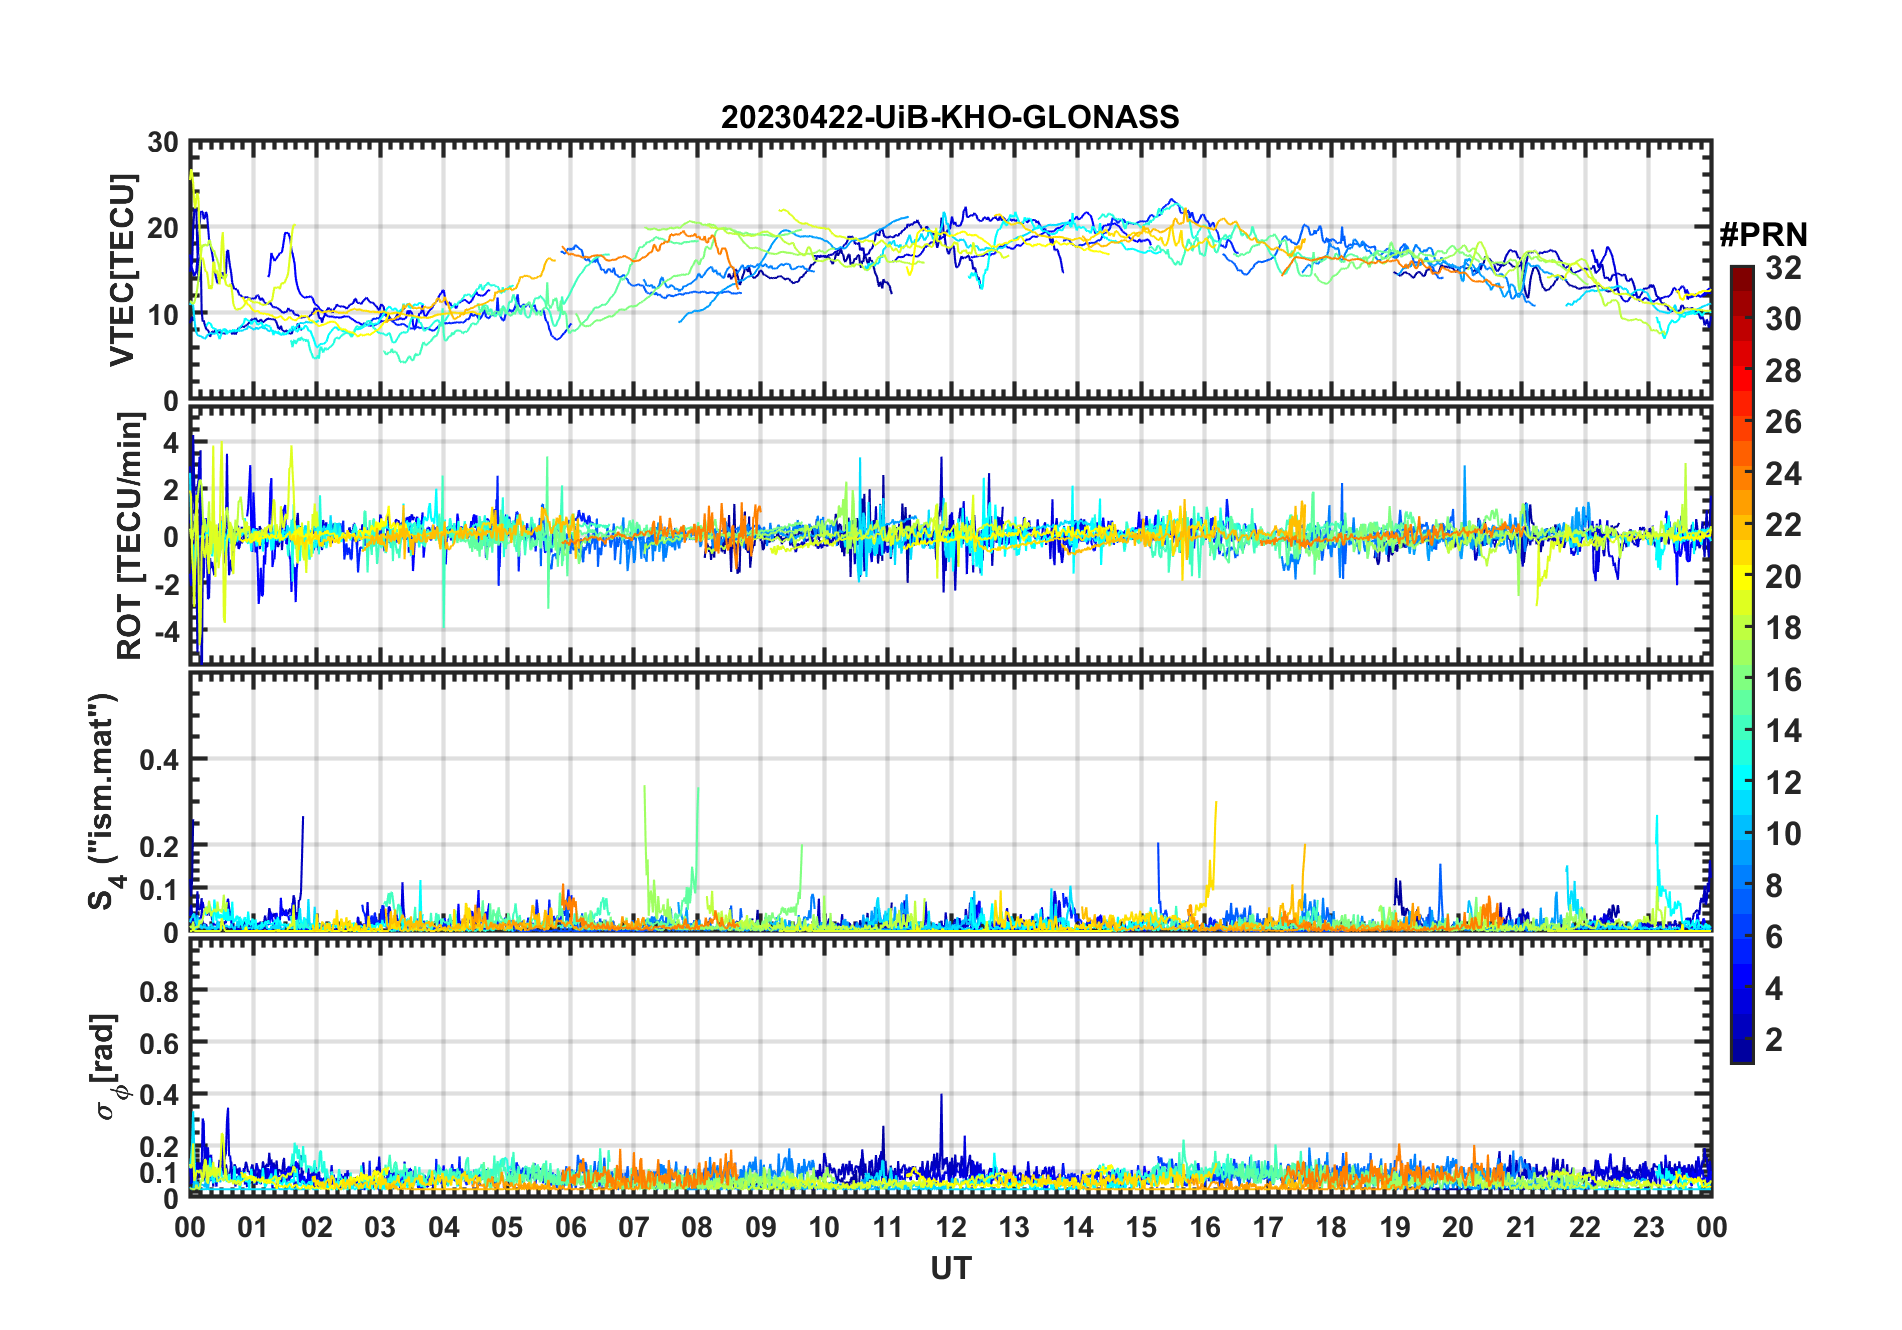Click x-axis tick label 13
1902x1330 pixels.
[1014, 1227]
